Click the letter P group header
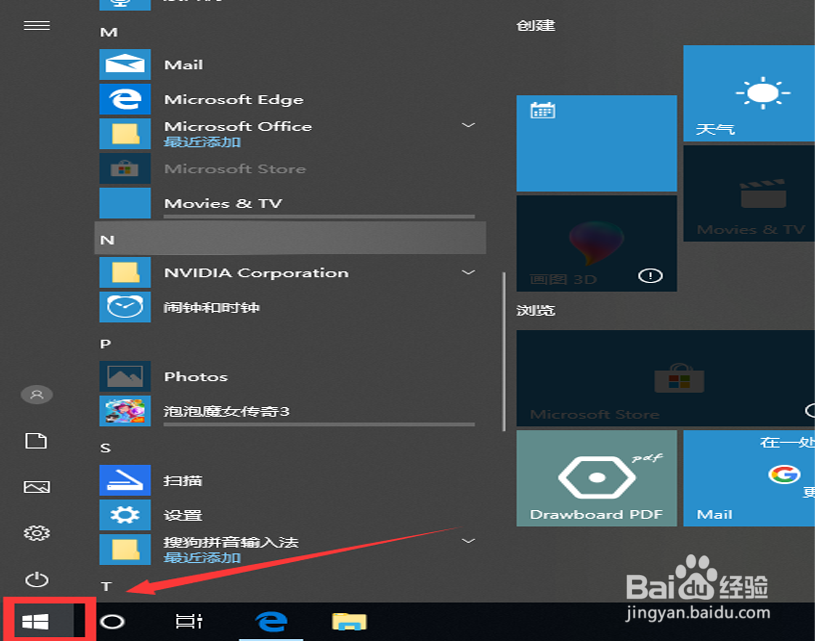 tap(106, 344)
